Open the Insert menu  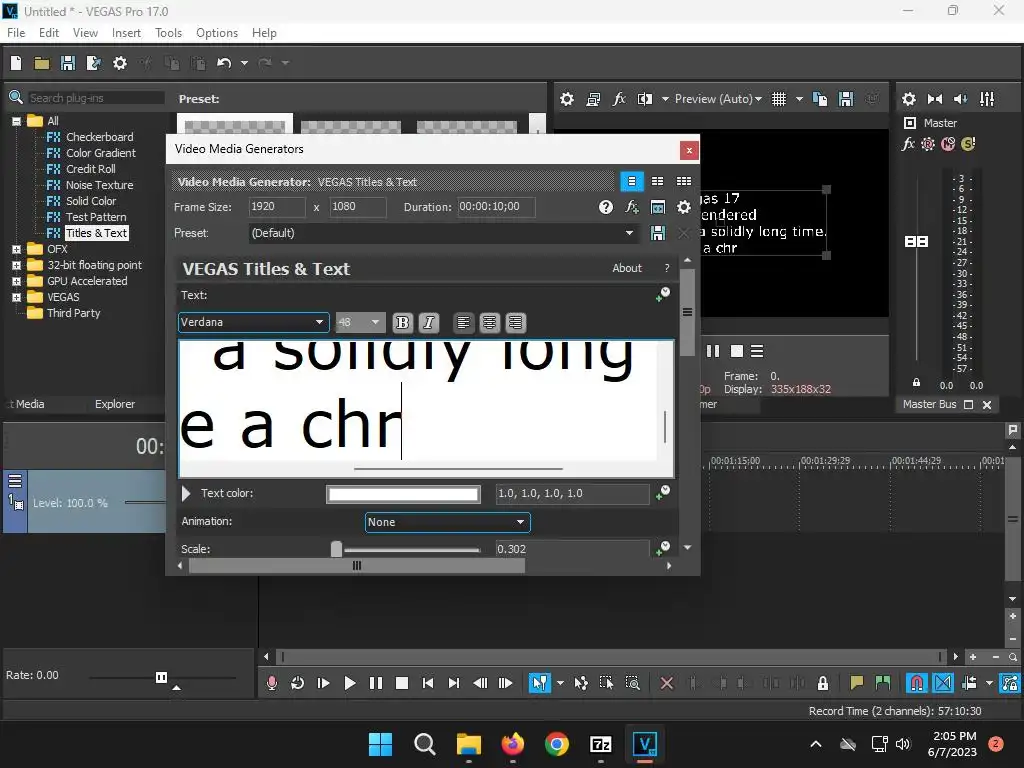point(126,33)
